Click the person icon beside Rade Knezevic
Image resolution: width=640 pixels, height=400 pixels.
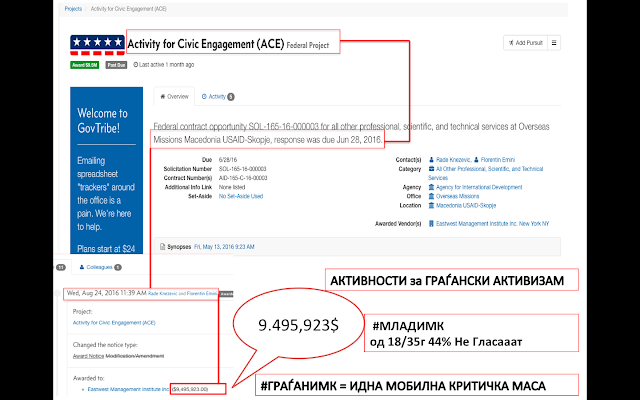(431, 160)
